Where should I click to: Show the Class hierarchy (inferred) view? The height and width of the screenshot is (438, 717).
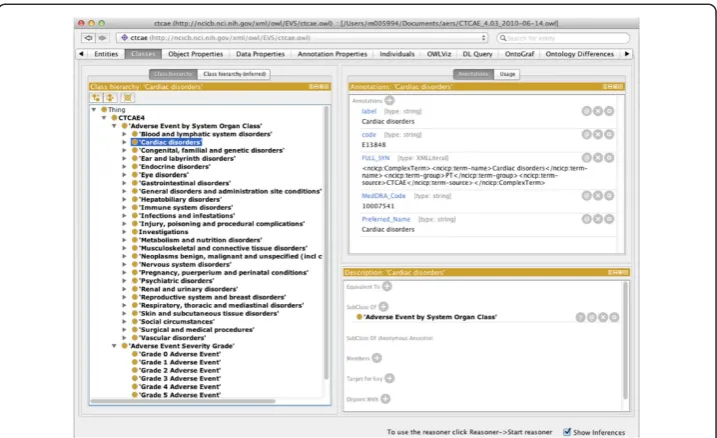click(x=234, y=74)
